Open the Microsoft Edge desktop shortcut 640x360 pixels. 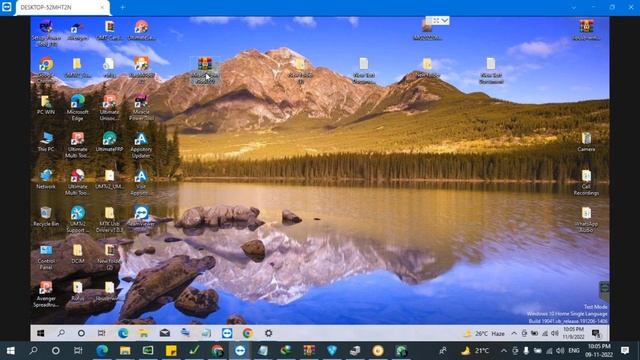point(78,107)
